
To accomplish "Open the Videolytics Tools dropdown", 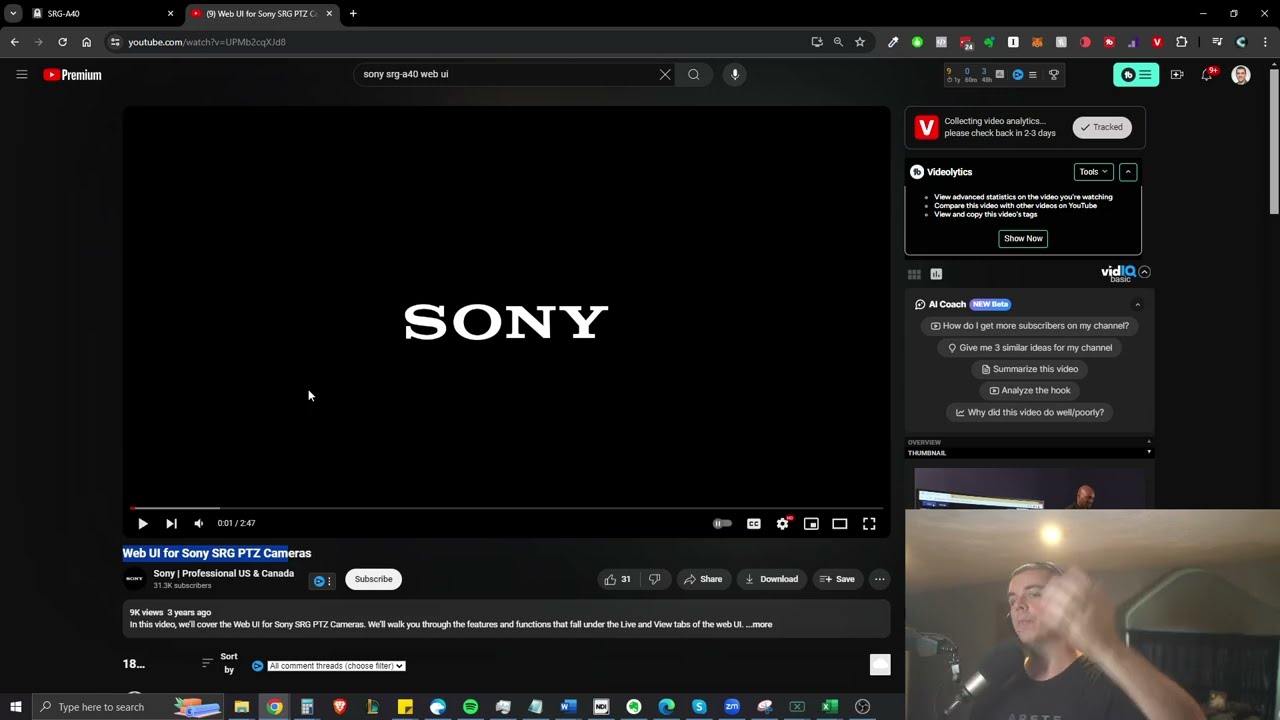I will (1093, 172).
